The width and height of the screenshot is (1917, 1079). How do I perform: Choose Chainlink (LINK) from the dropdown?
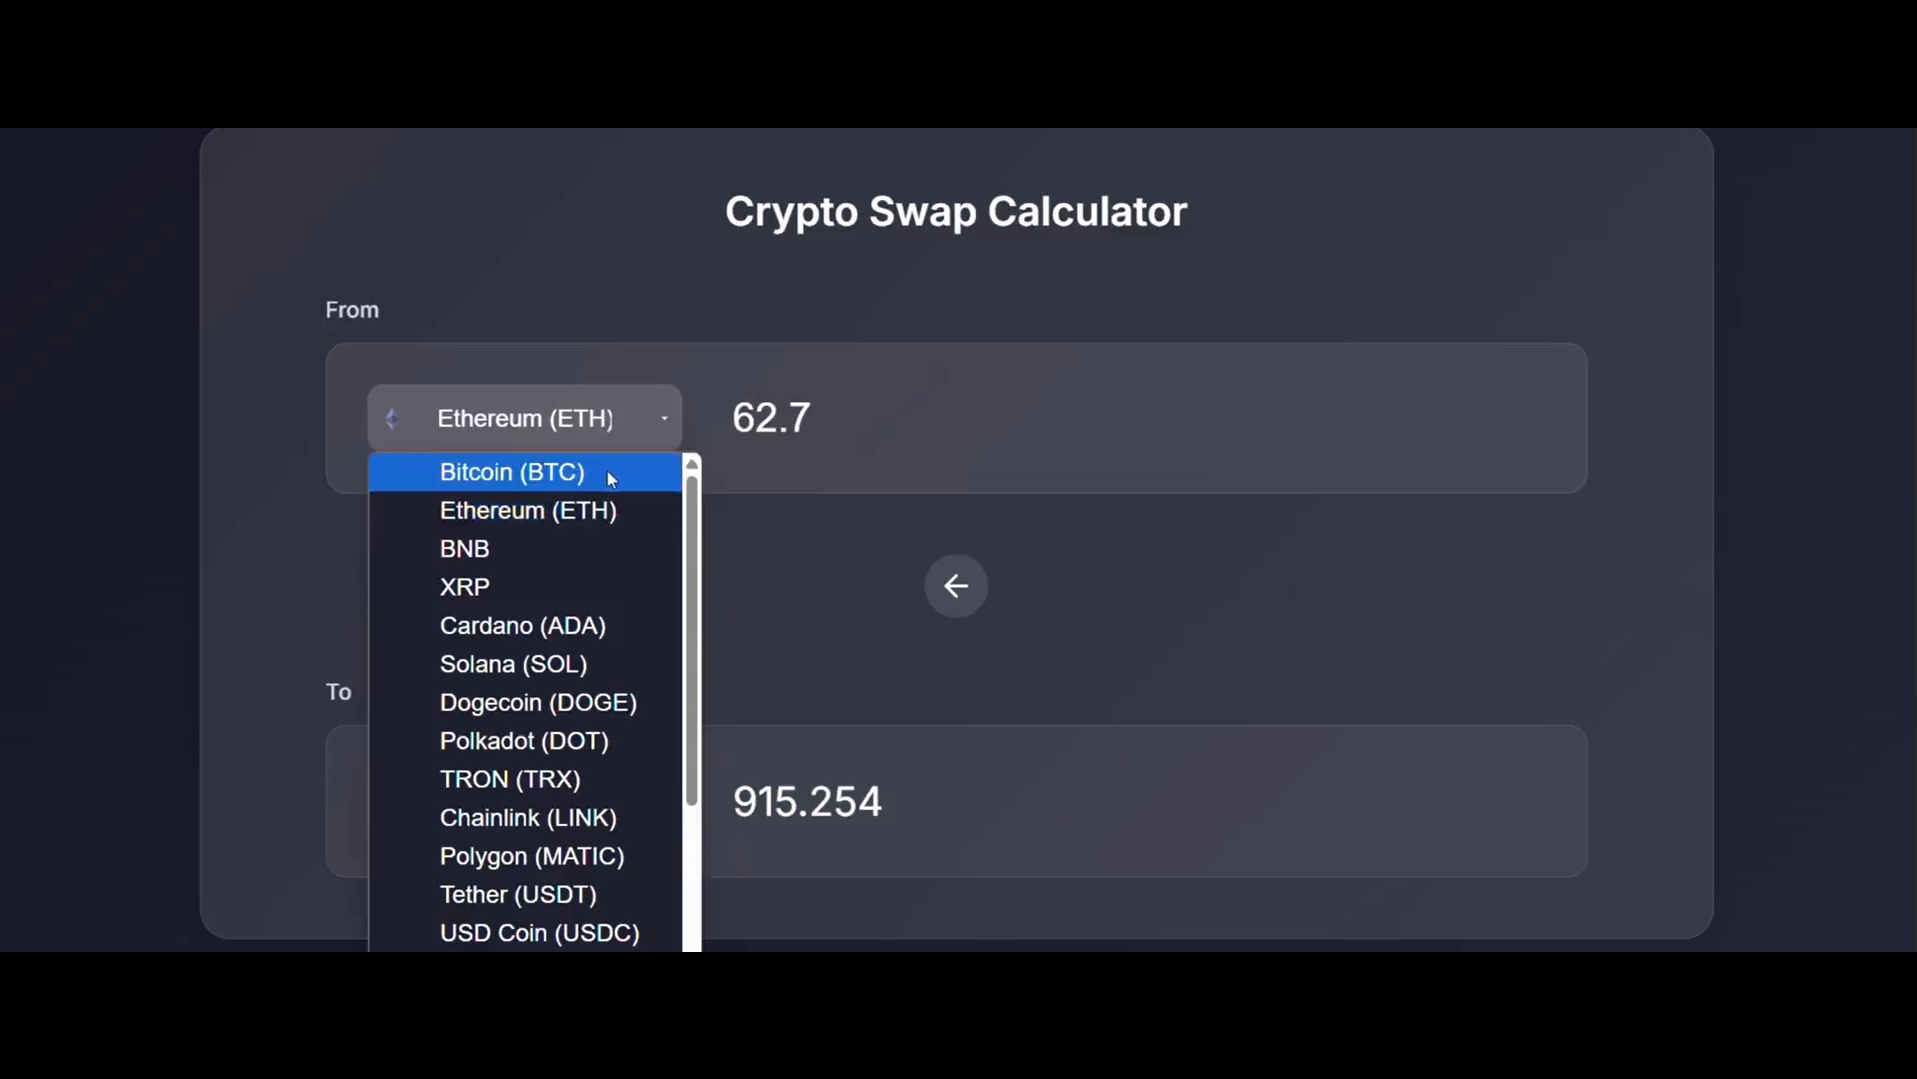point(528,817)
